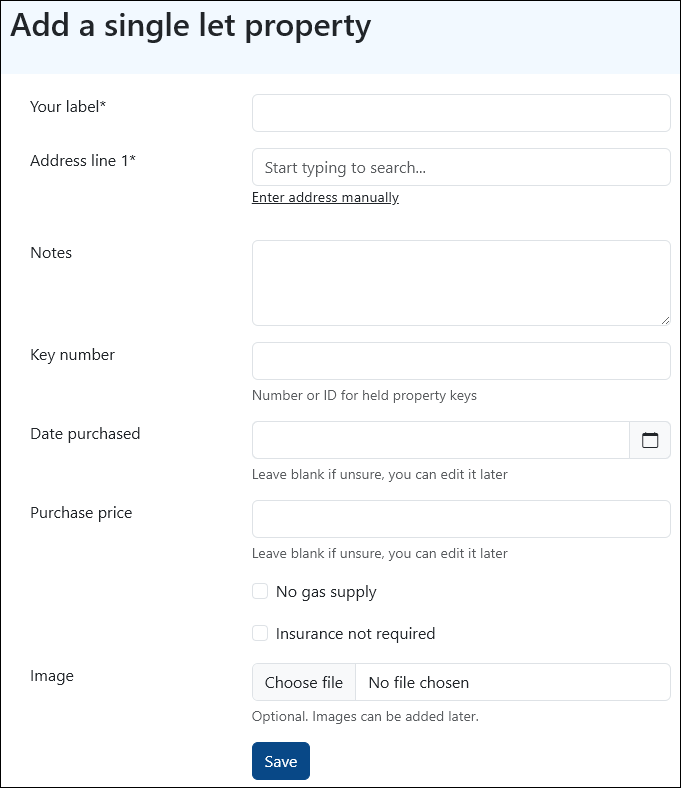681x788 pixels.
Task: Click the Save button
Action: pyautogui.click(x=281, y=761)
